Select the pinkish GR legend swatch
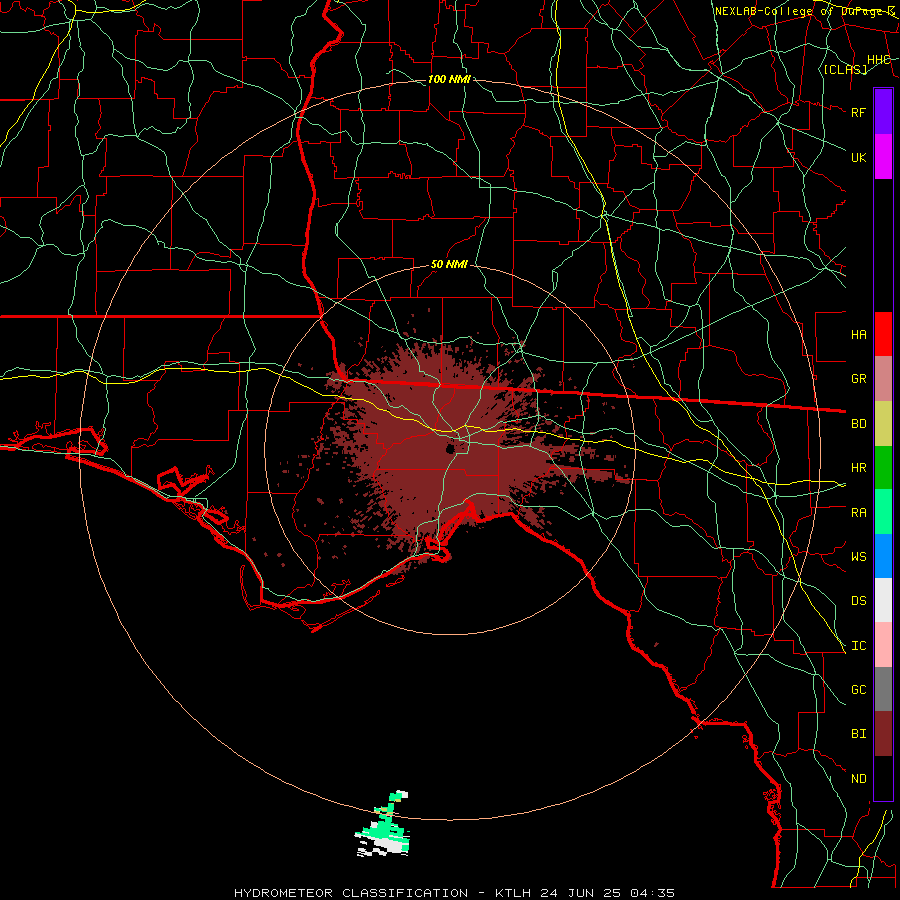Screen dimensions: 900x900 click(883, 379)
